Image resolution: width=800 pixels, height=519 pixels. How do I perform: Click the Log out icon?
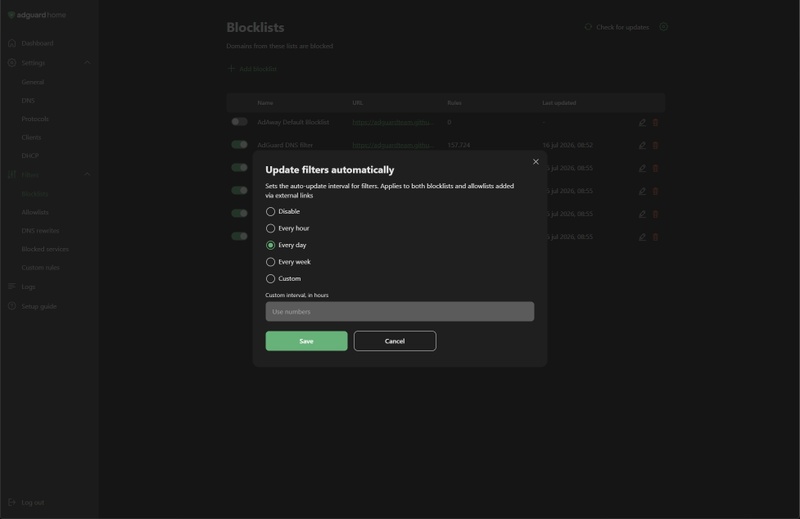point(12,502)
